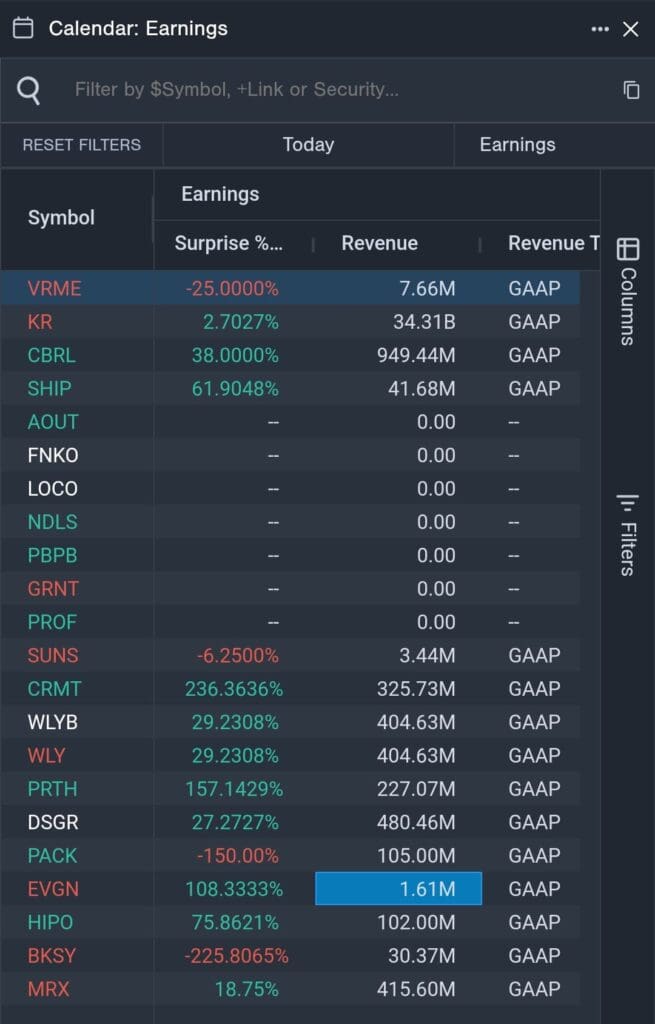Screen dimensions: 655x1024
Task: Click the search magnifier icon
Action: coord(29,89)
